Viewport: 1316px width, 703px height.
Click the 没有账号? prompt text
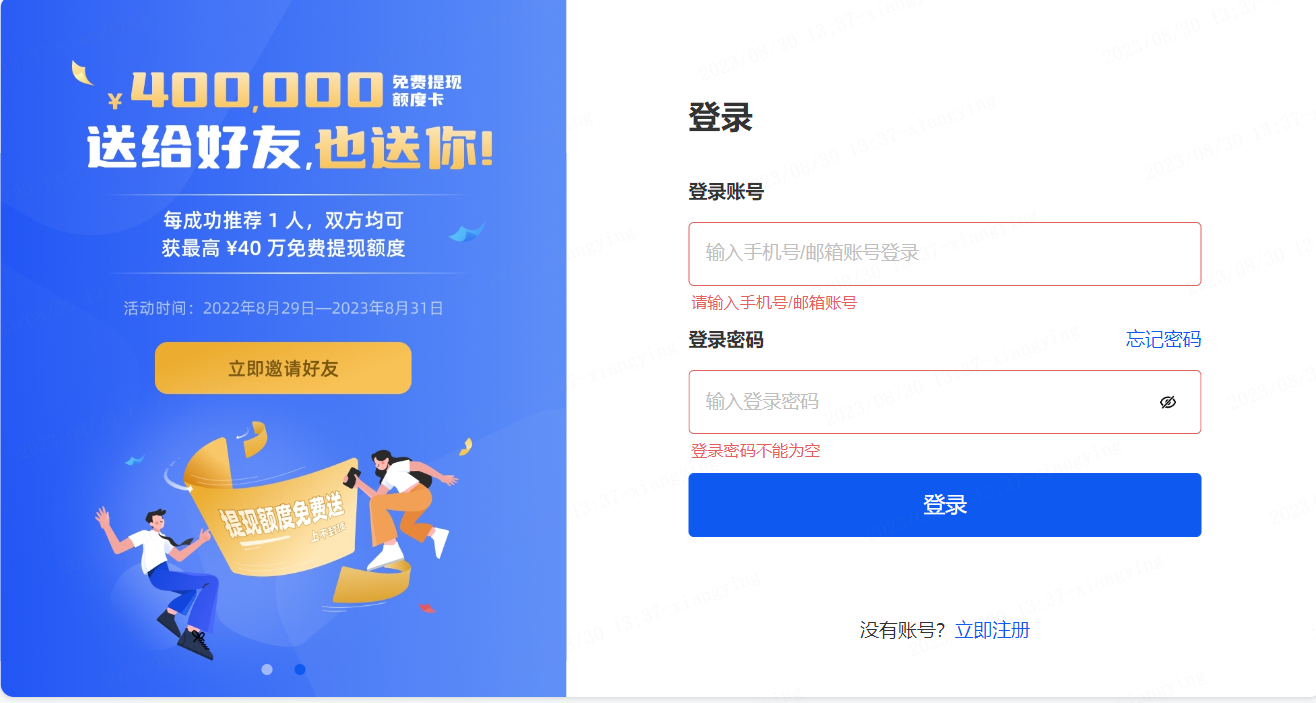point(903,630)
